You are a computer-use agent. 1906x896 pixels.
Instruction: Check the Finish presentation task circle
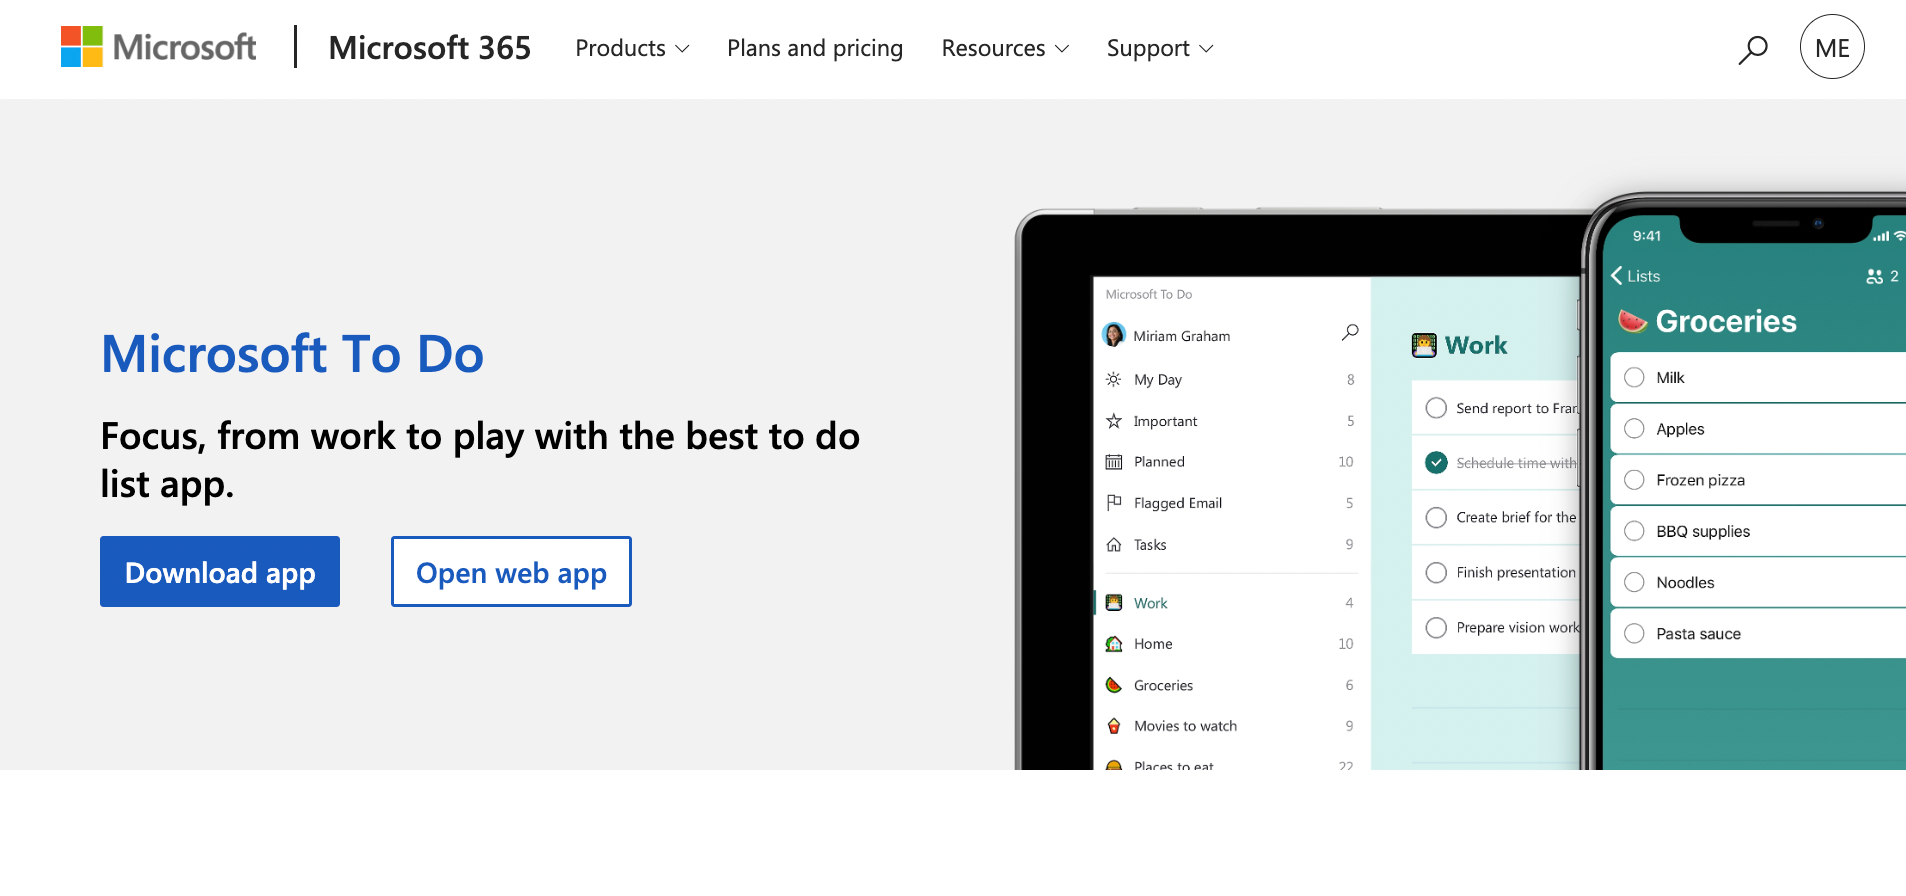point(1436,572)
